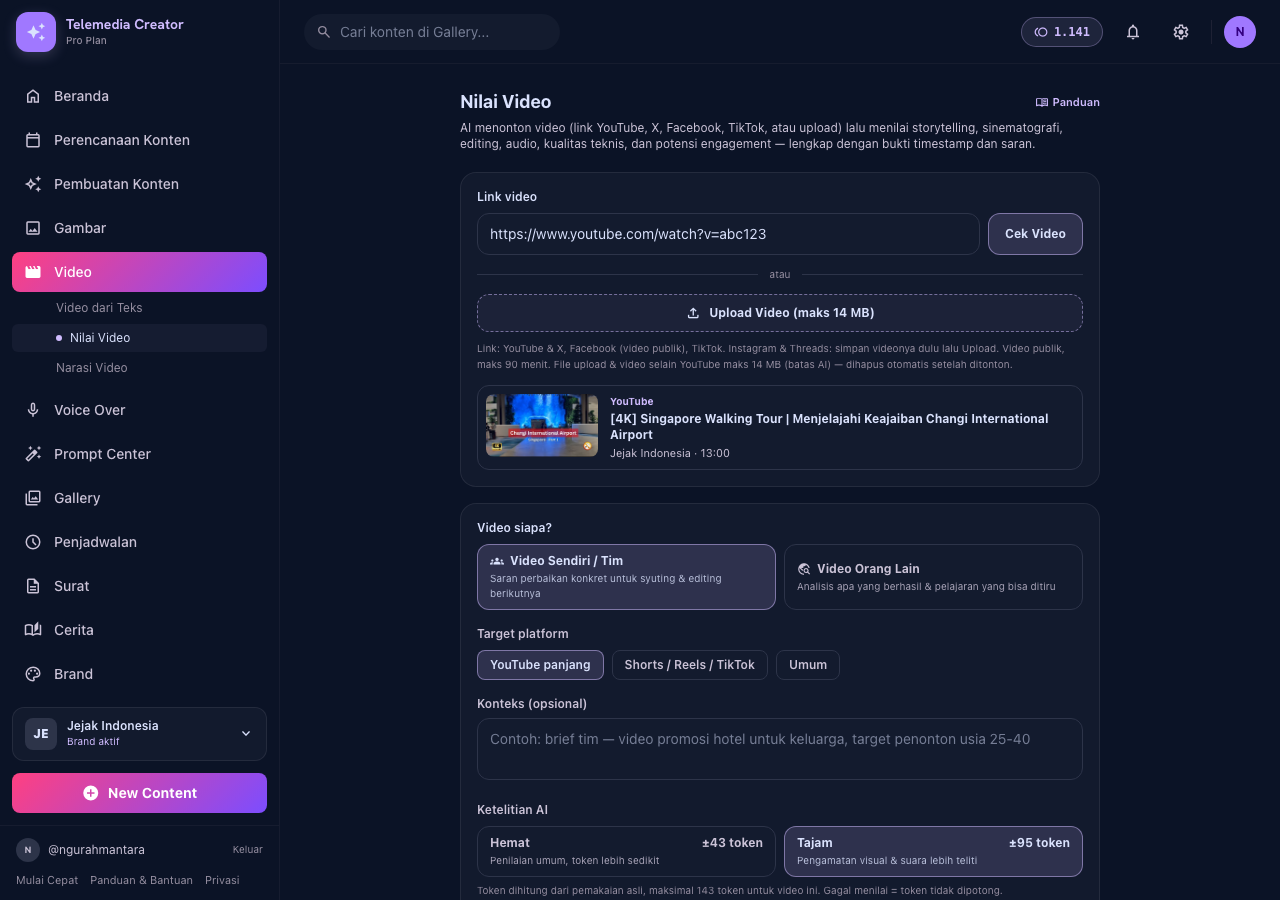This screenshot has height=900, width=1280.
Task: Choose Shorts / Reels / TikTok platform
Action: (x=690, y=665)
